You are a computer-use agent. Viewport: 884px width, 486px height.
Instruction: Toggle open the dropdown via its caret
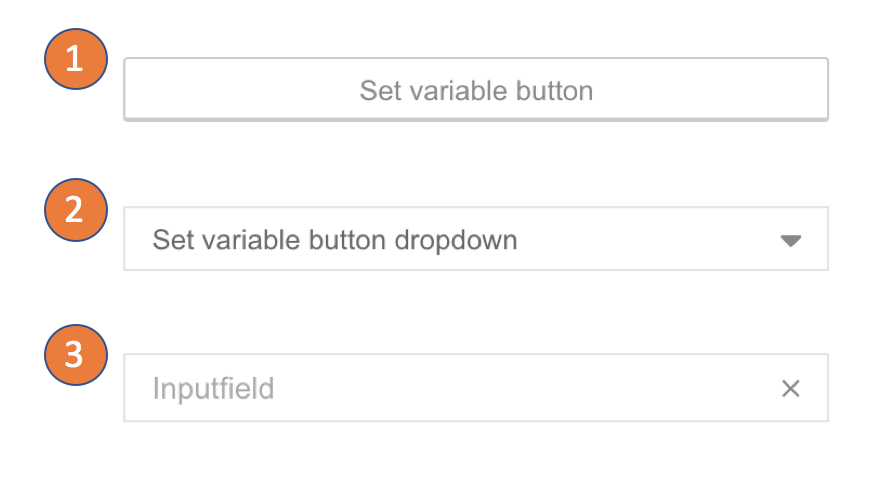pyautogui.click(x=790, y=241)
